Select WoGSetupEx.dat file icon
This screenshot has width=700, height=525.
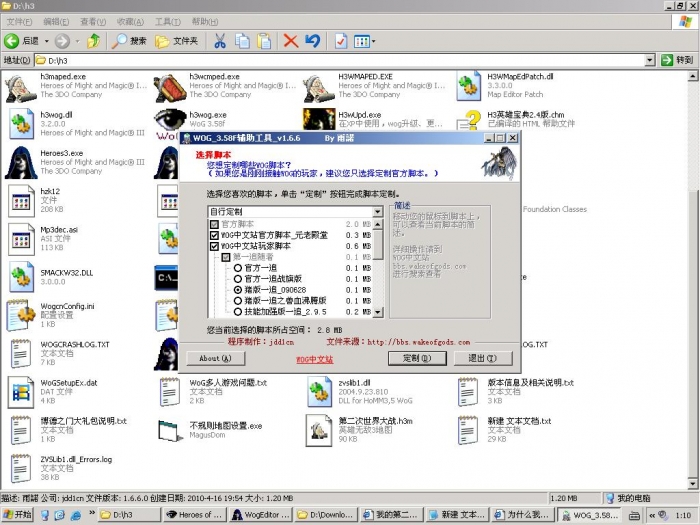pos(21,392)
